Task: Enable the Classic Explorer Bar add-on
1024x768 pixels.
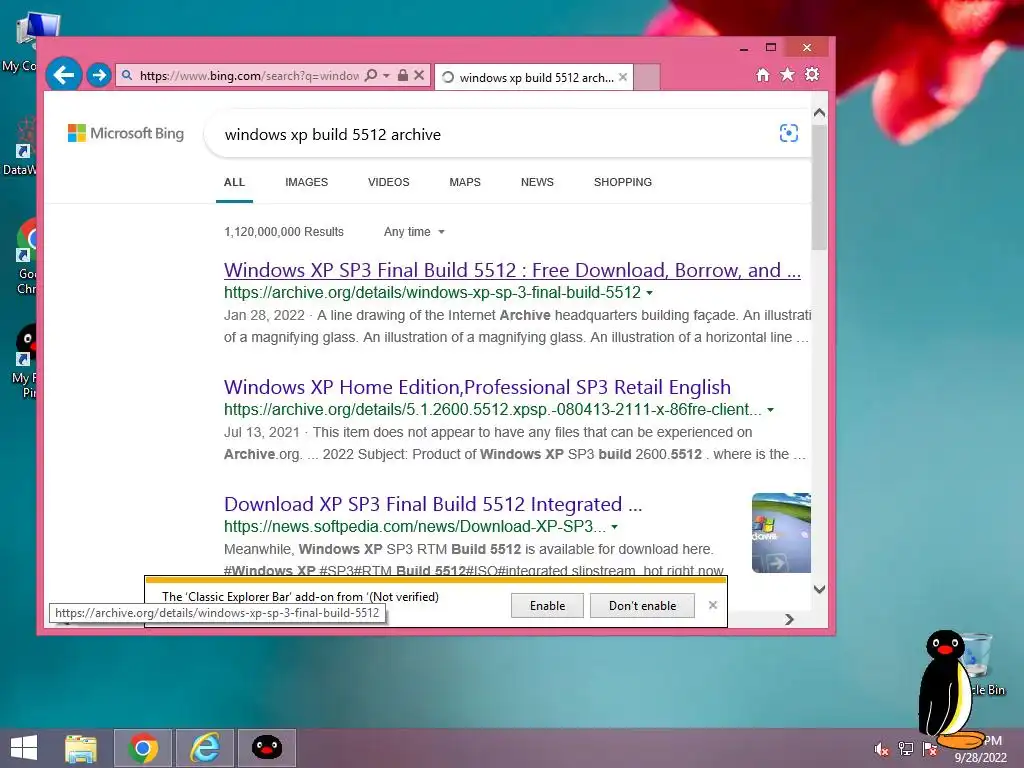Action: coord(547,605)
